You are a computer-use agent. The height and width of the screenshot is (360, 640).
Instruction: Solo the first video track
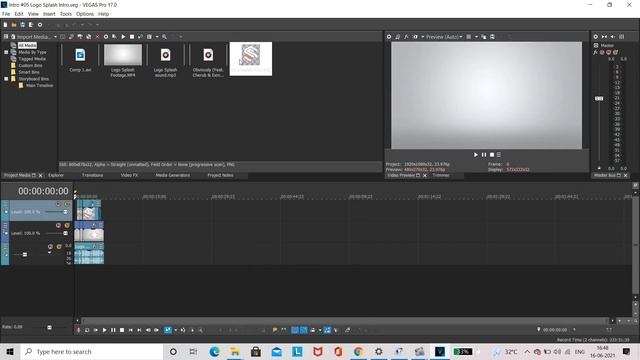point(67,204)
